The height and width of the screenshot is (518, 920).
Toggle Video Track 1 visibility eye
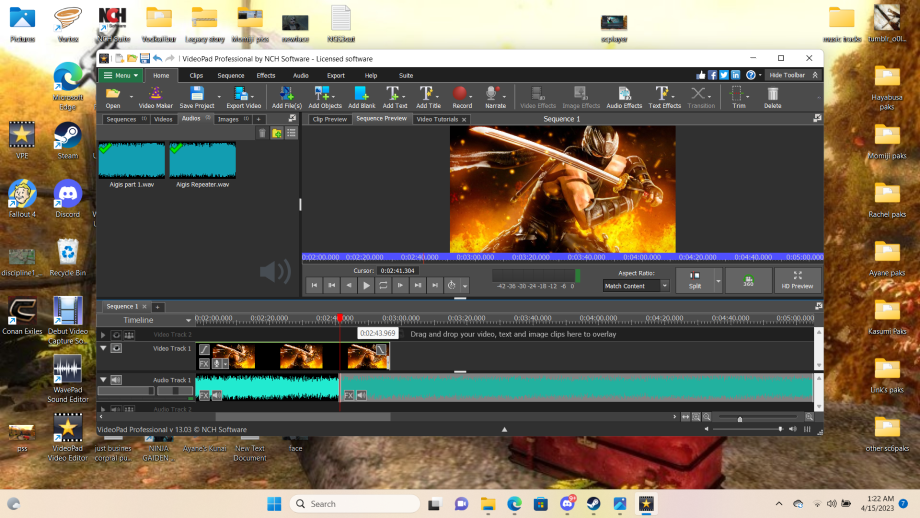click(116, 348)
